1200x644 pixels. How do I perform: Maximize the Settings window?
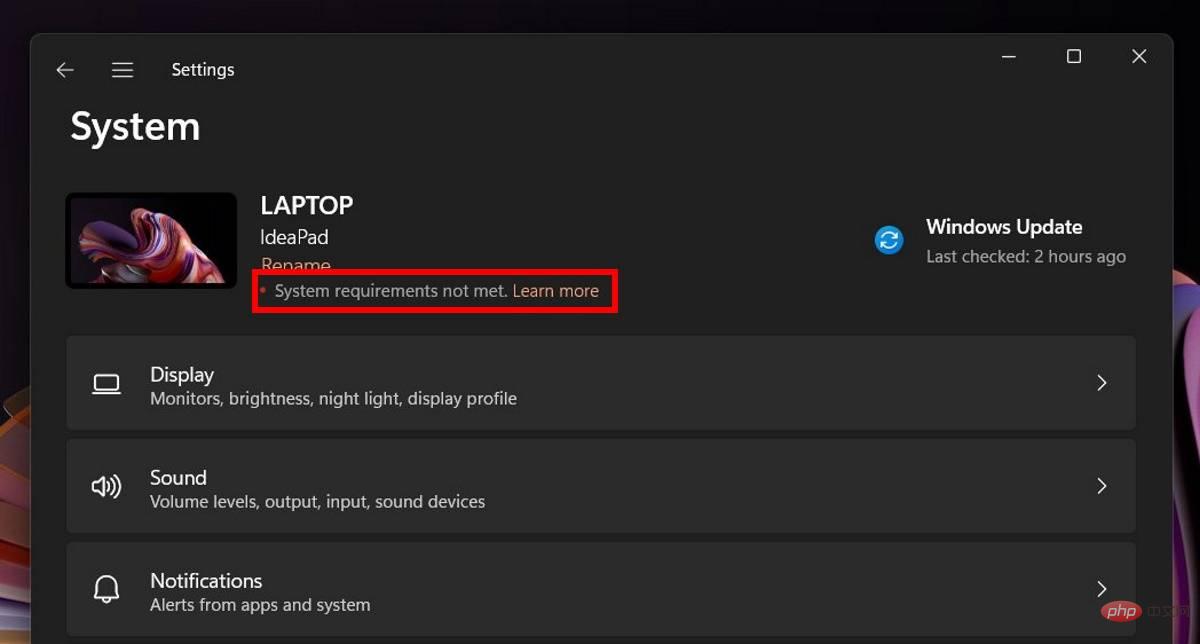pyautogui.click(x=1074, y=57)
